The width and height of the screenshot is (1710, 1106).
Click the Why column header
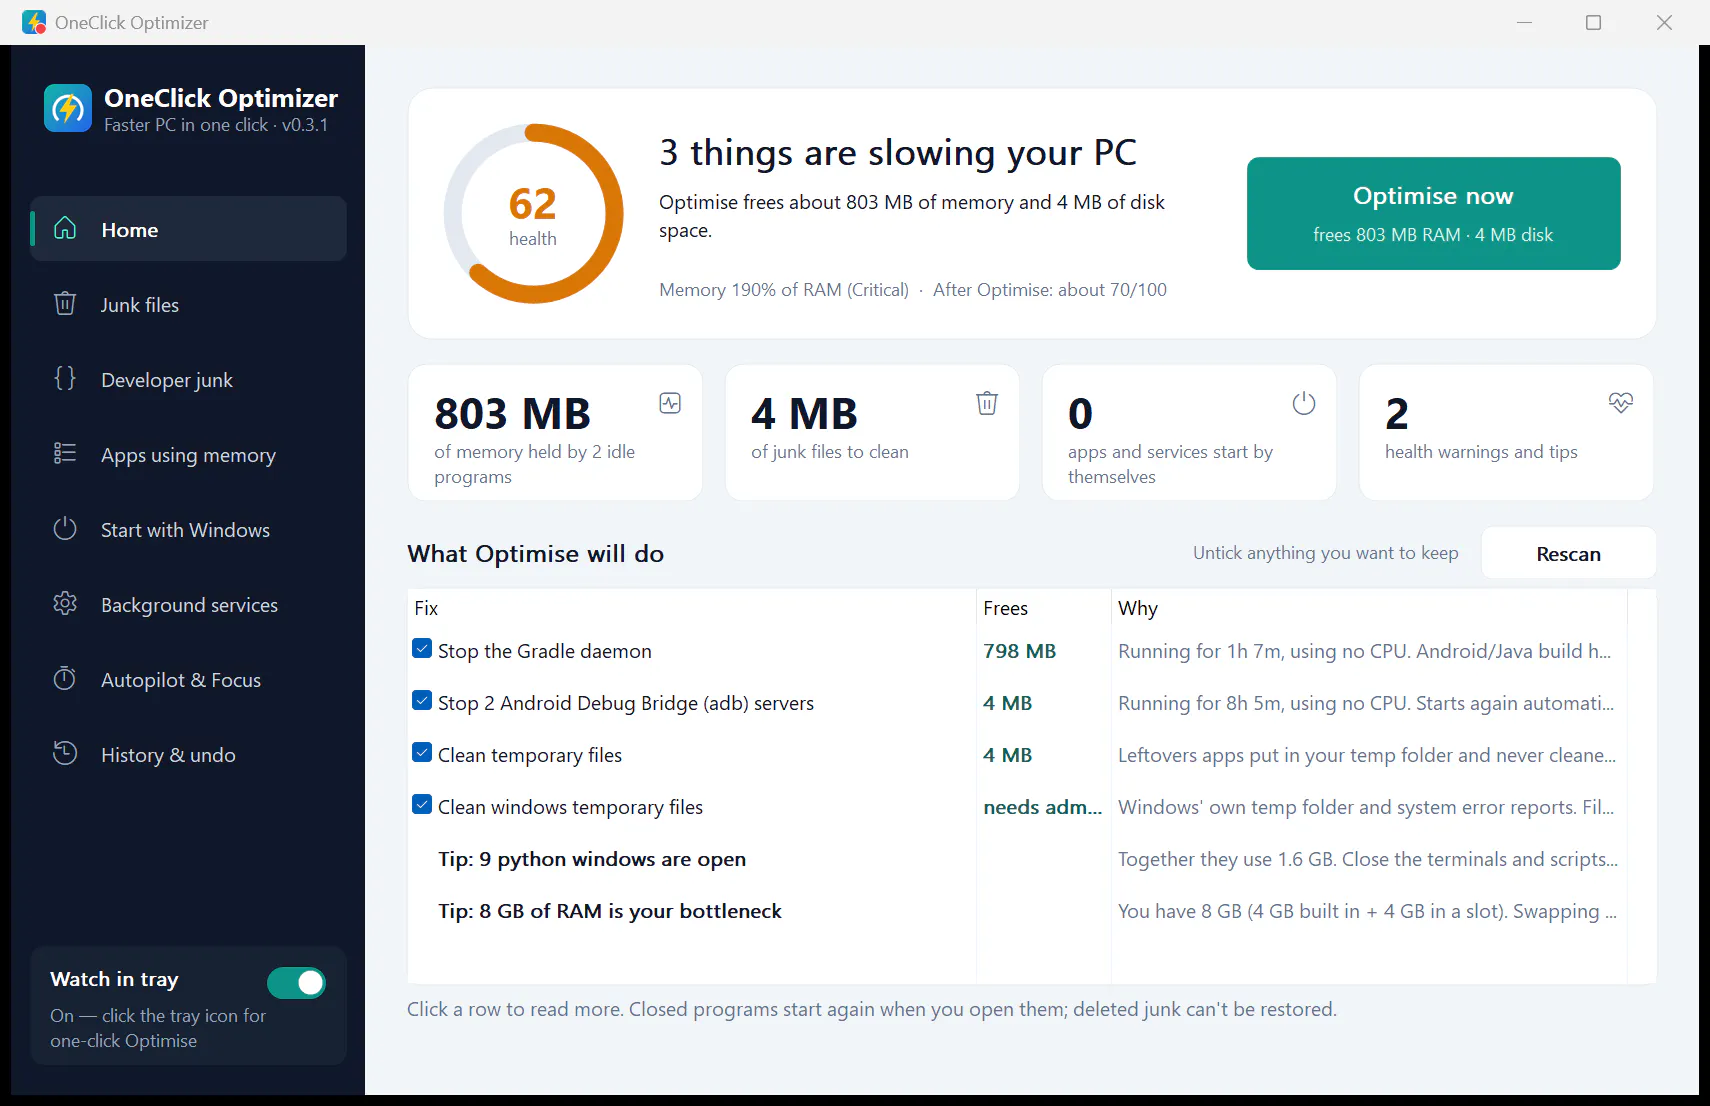(1369, 608)
